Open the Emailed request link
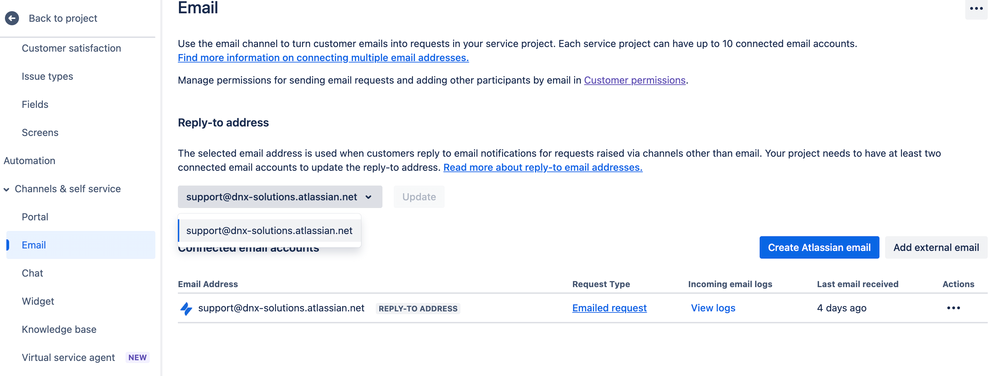The image size is (999, 376). coord(609,308)
